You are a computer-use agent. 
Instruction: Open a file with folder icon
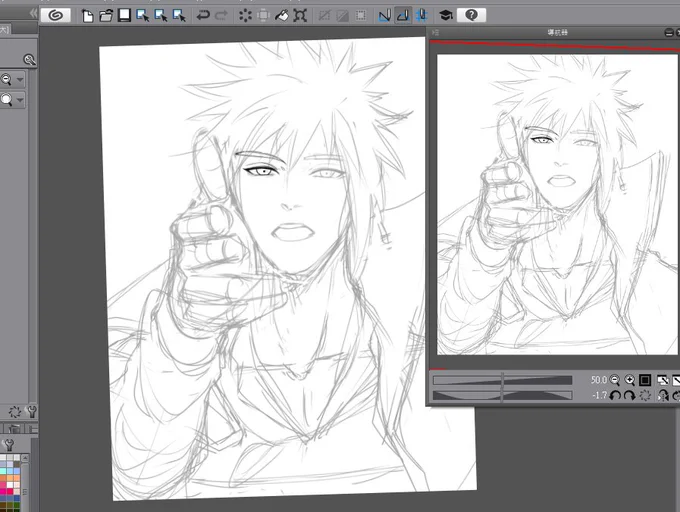pos(106,16)
